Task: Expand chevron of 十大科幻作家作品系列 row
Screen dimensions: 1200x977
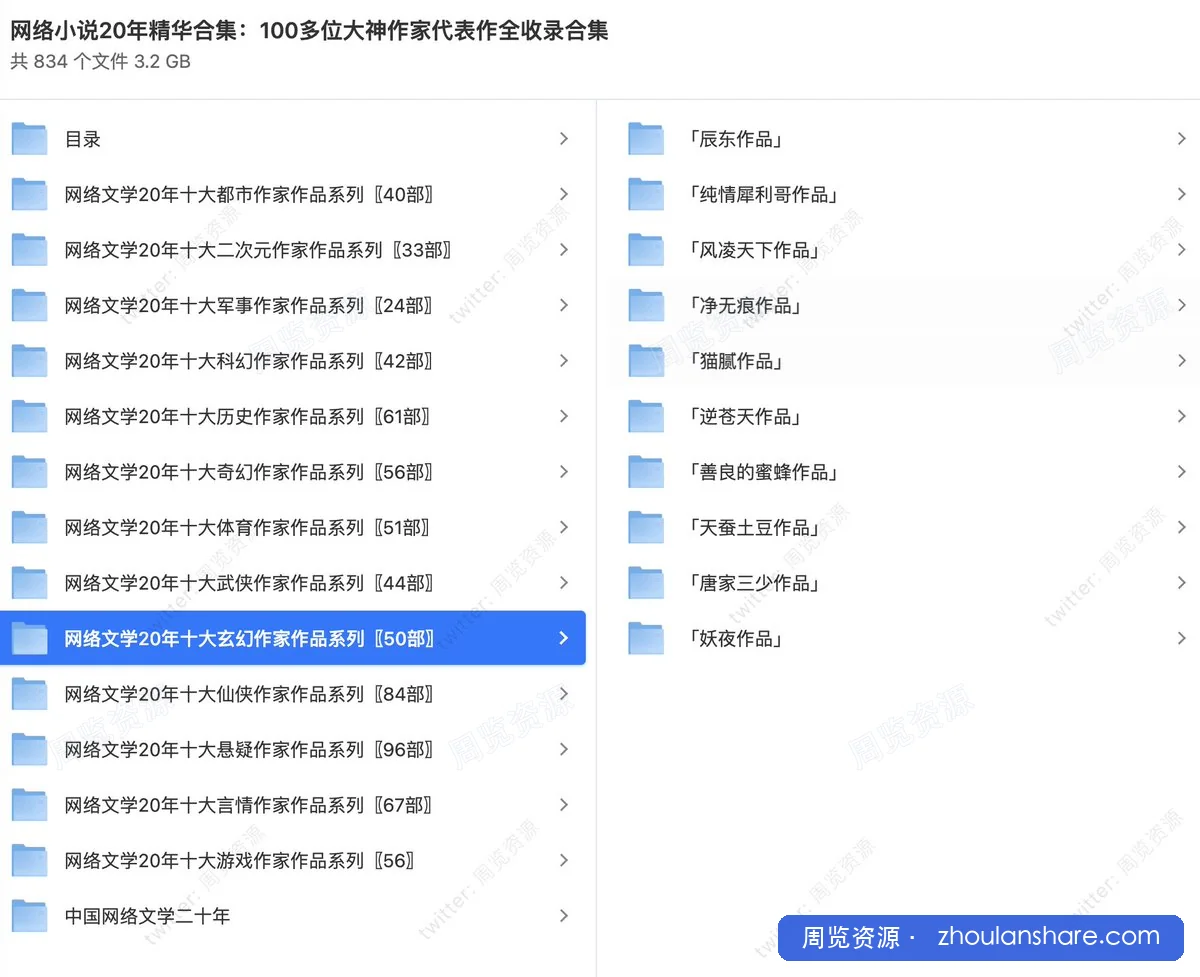Action: pyautogui.click(x=564, y=361)
